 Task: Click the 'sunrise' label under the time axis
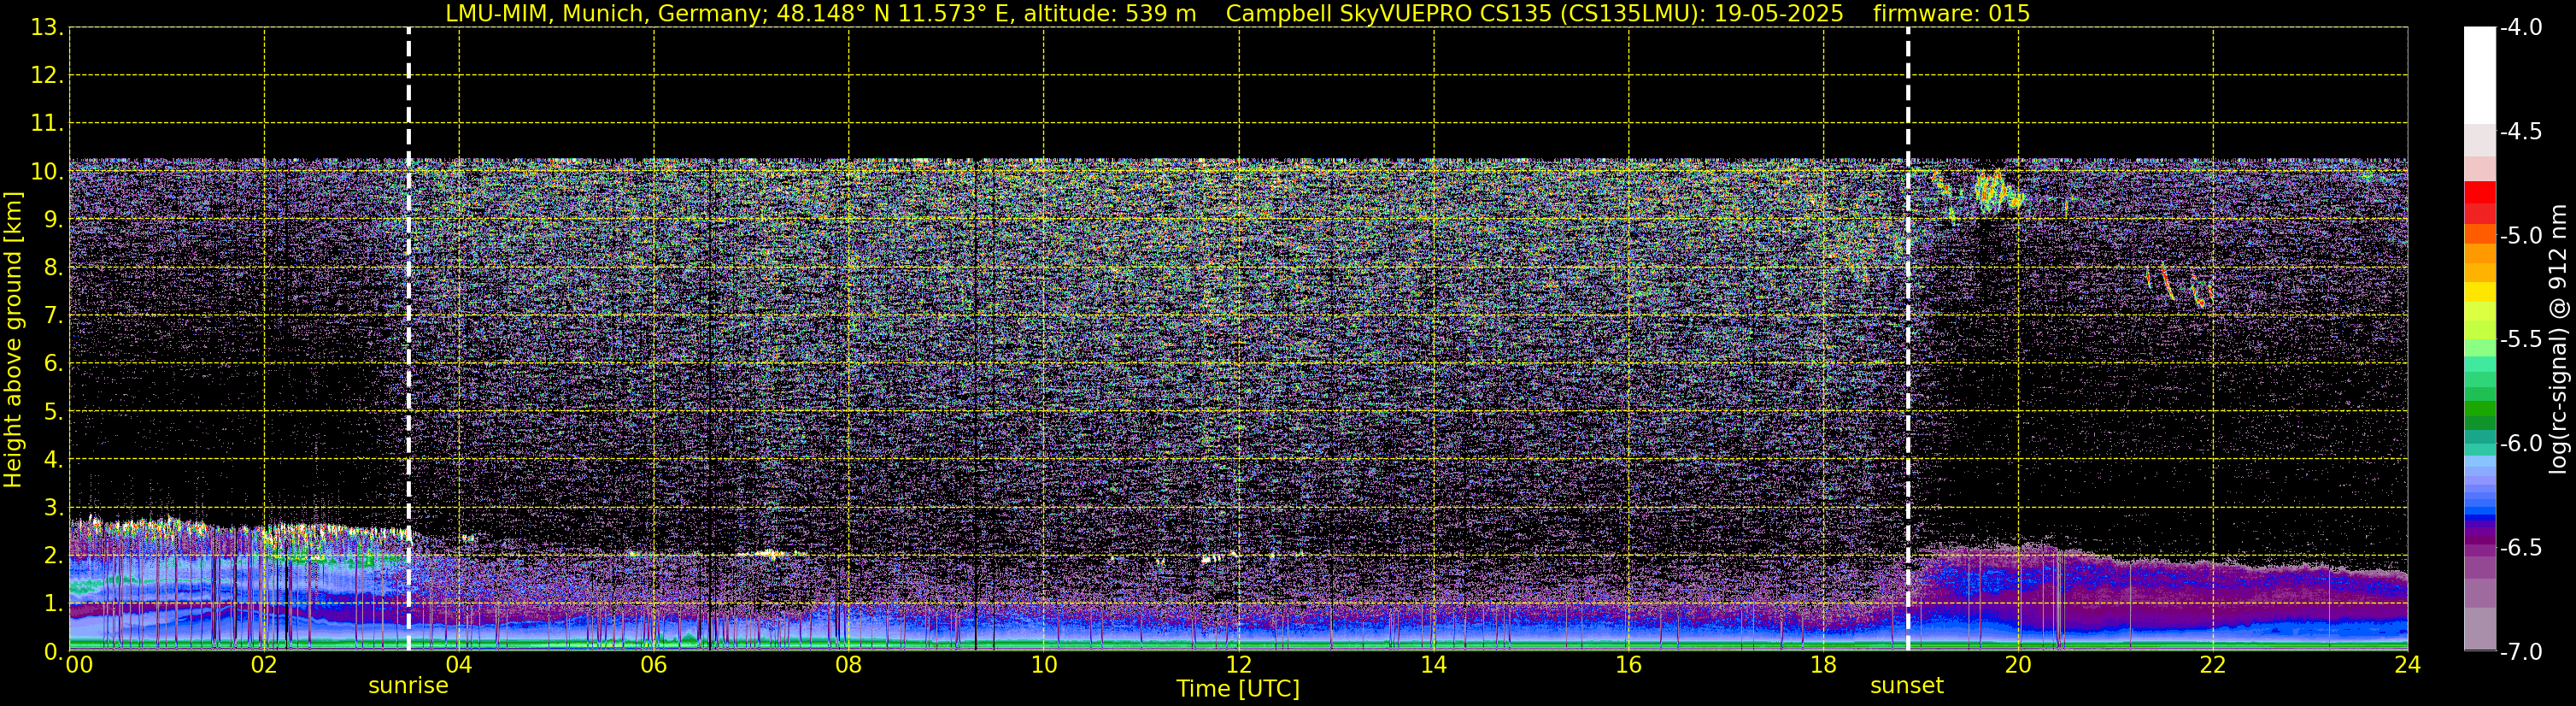coord(408,686)
